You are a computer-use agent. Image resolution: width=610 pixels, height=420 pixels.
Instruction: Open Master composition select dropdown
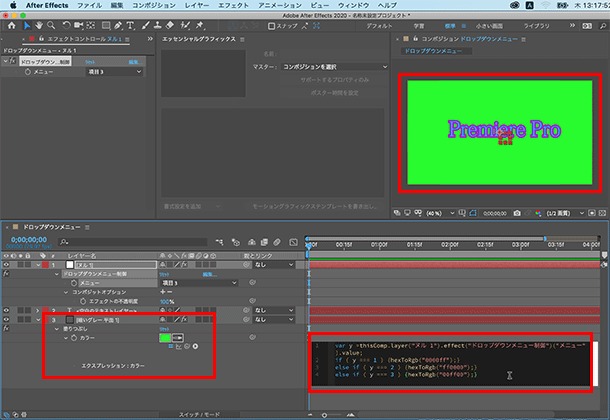tap(335, 67)
